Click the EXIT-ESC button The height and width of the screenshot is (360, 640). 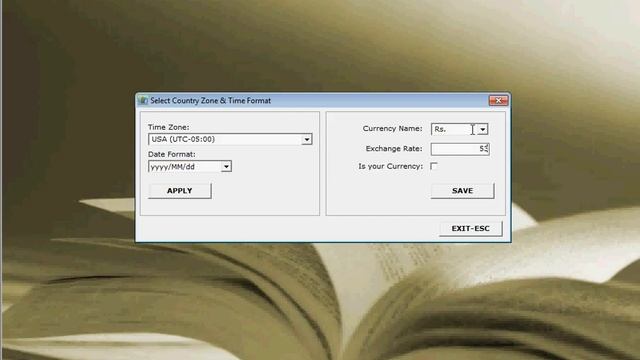pyautogui.click(x=470, y=229)
